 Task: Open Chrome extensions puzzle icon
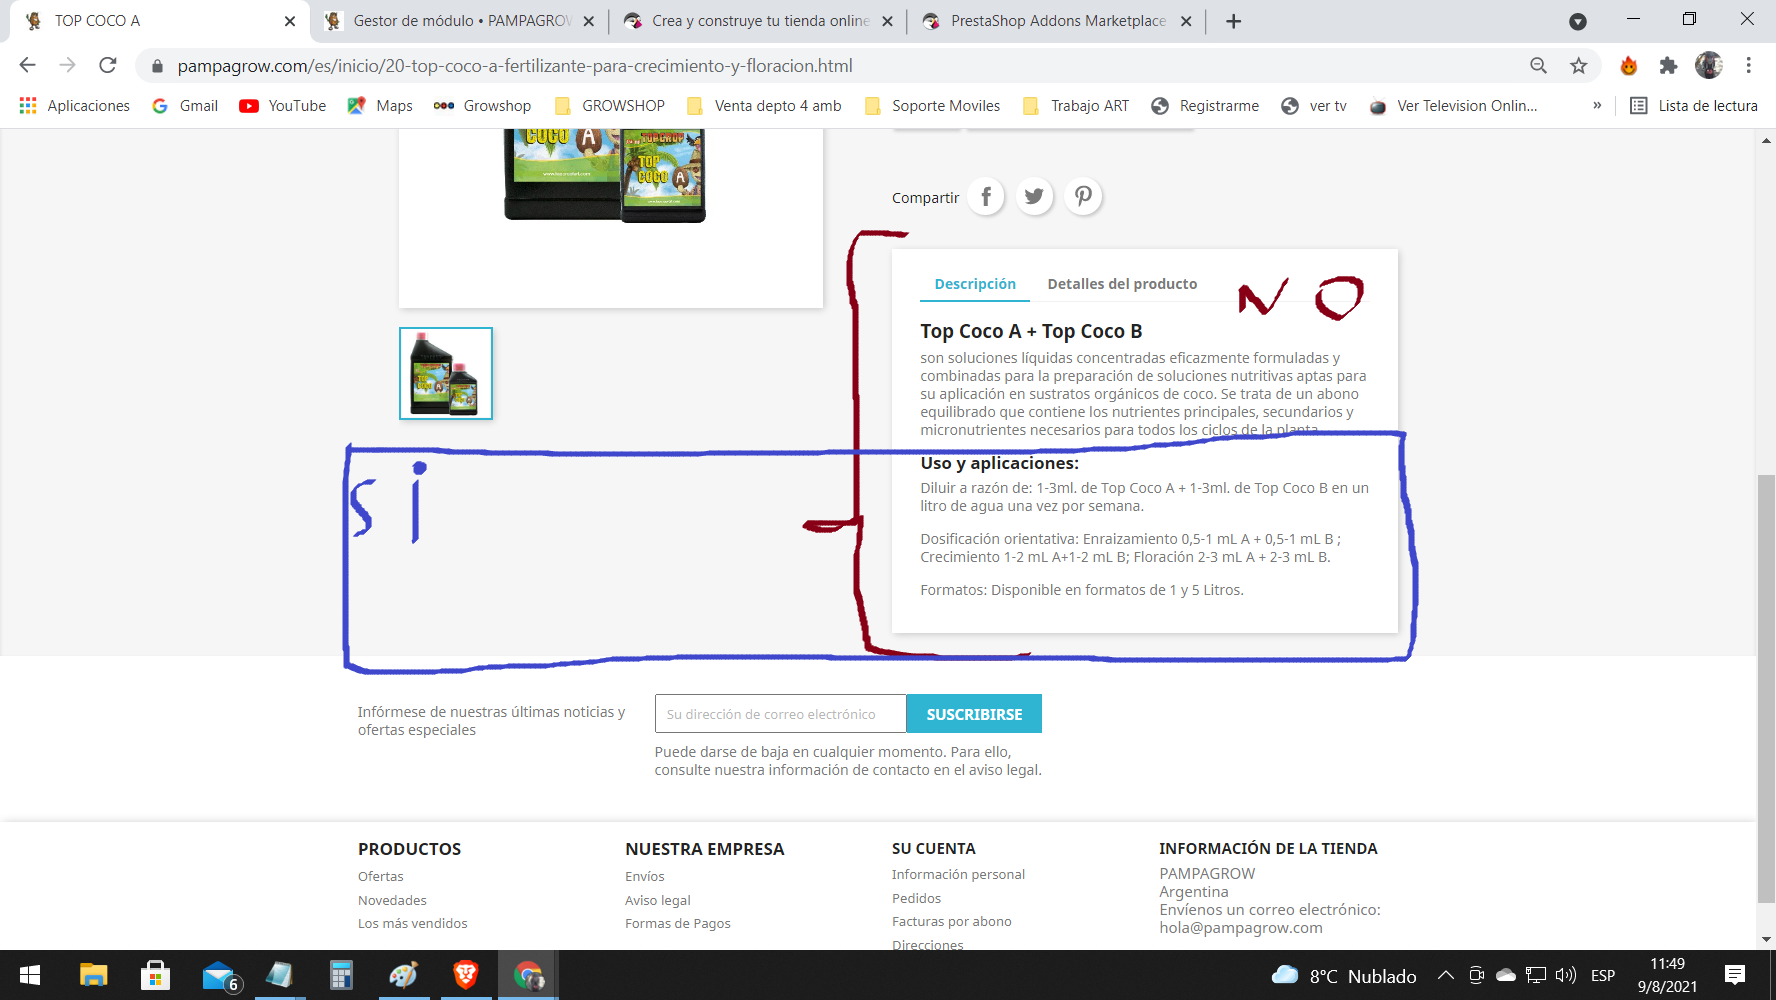(x=1668, y=66)
